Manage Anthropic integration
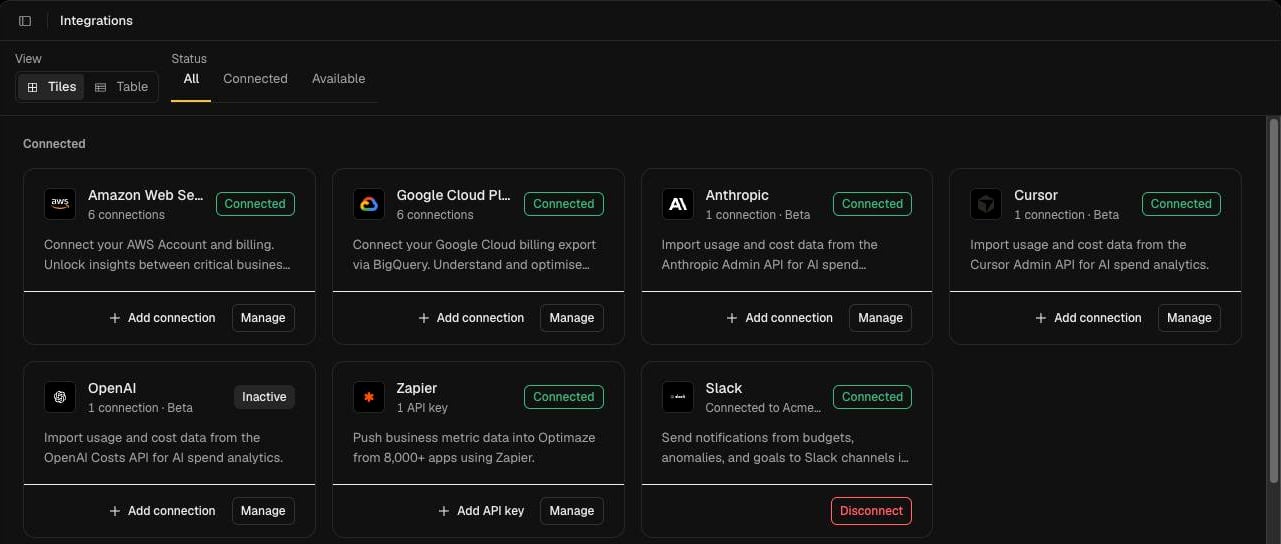This screenshot has height=544, width=1281. pyautogui.click(x=881, y=318)
